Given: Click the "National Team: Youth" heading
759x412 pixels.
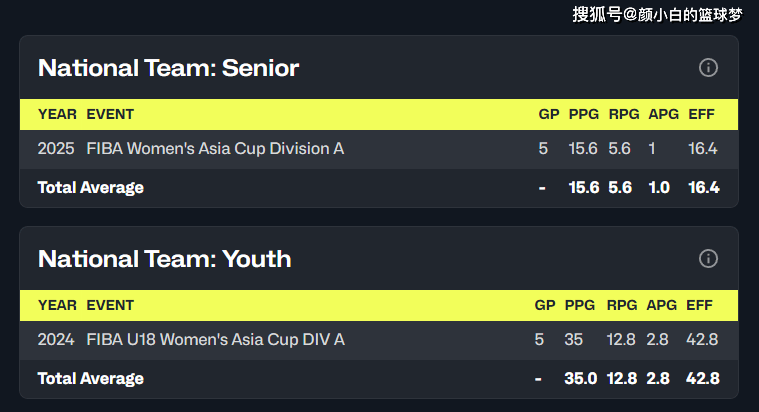Looking at the screenshot, I should tap(164, 259).
